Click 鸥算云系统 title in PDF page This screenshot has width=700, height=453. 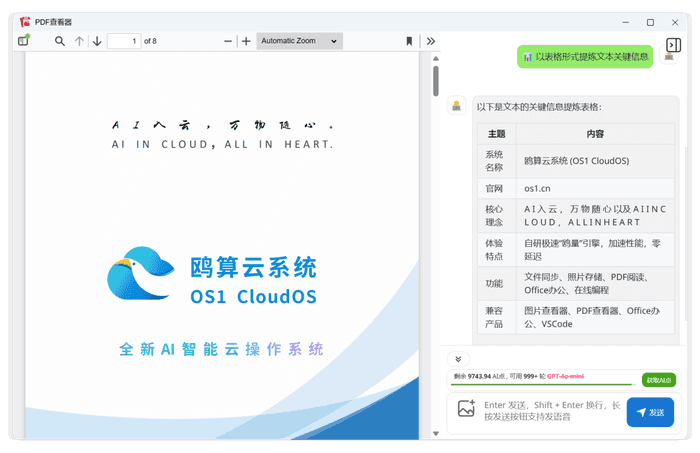point(253,267)
